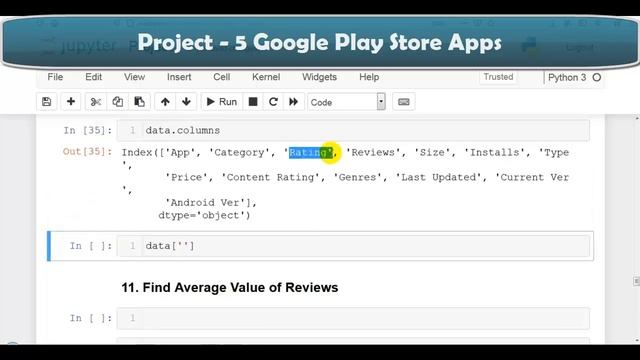Click the In [35] prompt label

click(87, 131)
